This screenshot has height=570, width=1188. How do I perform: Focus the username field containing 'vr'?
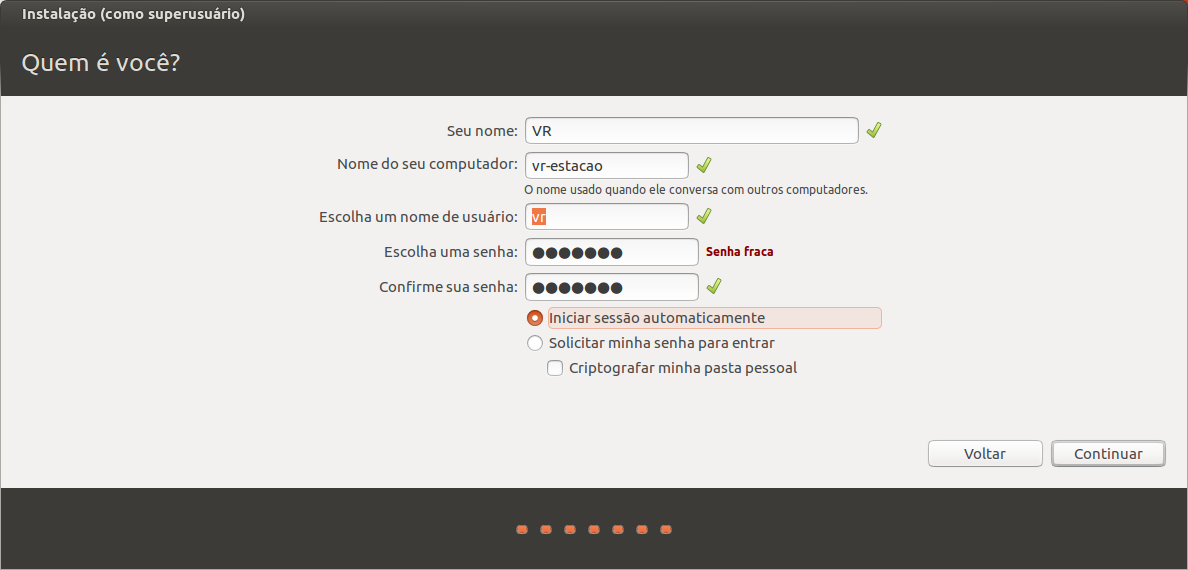click(x=607, y=217)
